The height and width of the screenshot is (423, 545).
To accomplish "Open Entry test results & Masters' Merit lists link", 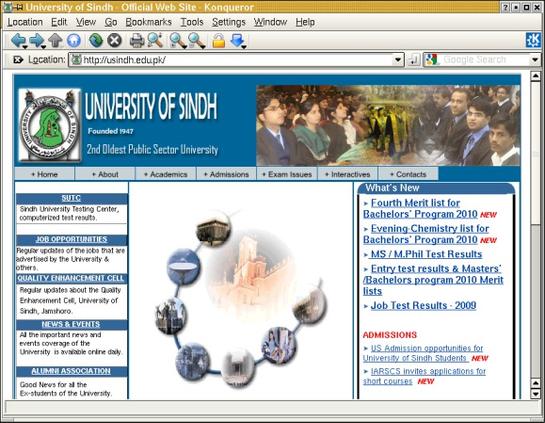I will coord(433,280).
